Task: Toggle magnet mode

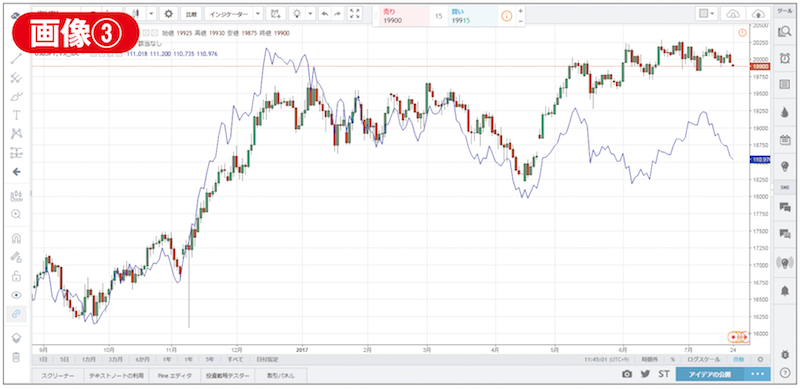Action: [x=16, y=238]
